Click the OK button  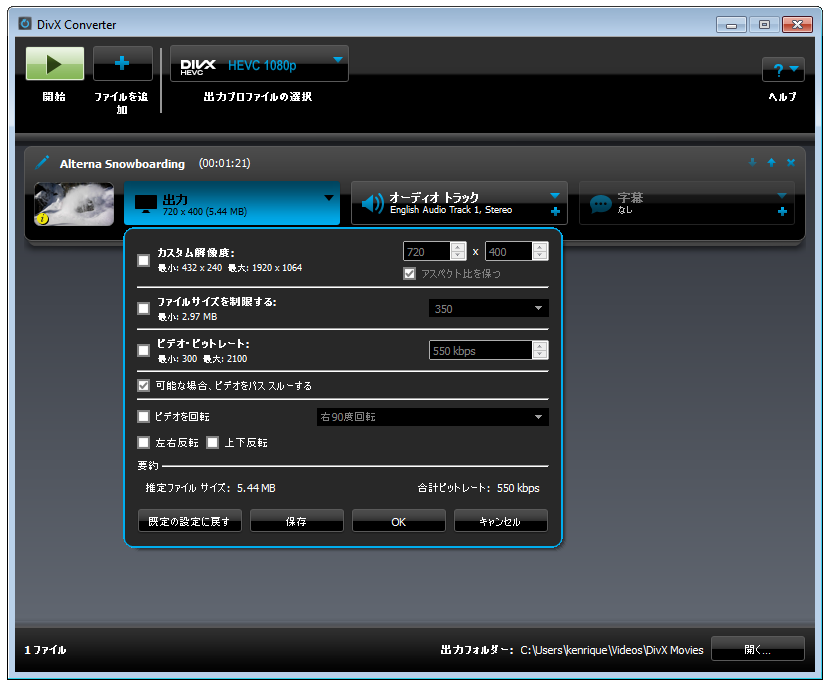(399, 521)
